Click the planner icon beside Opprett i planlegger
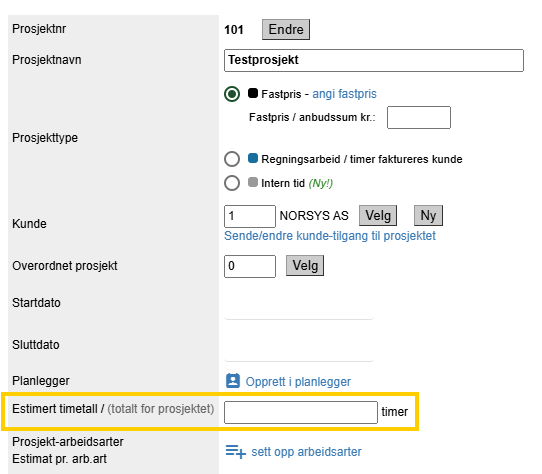Viewport: 542px width, 474px height. click(x=233, y=381)
